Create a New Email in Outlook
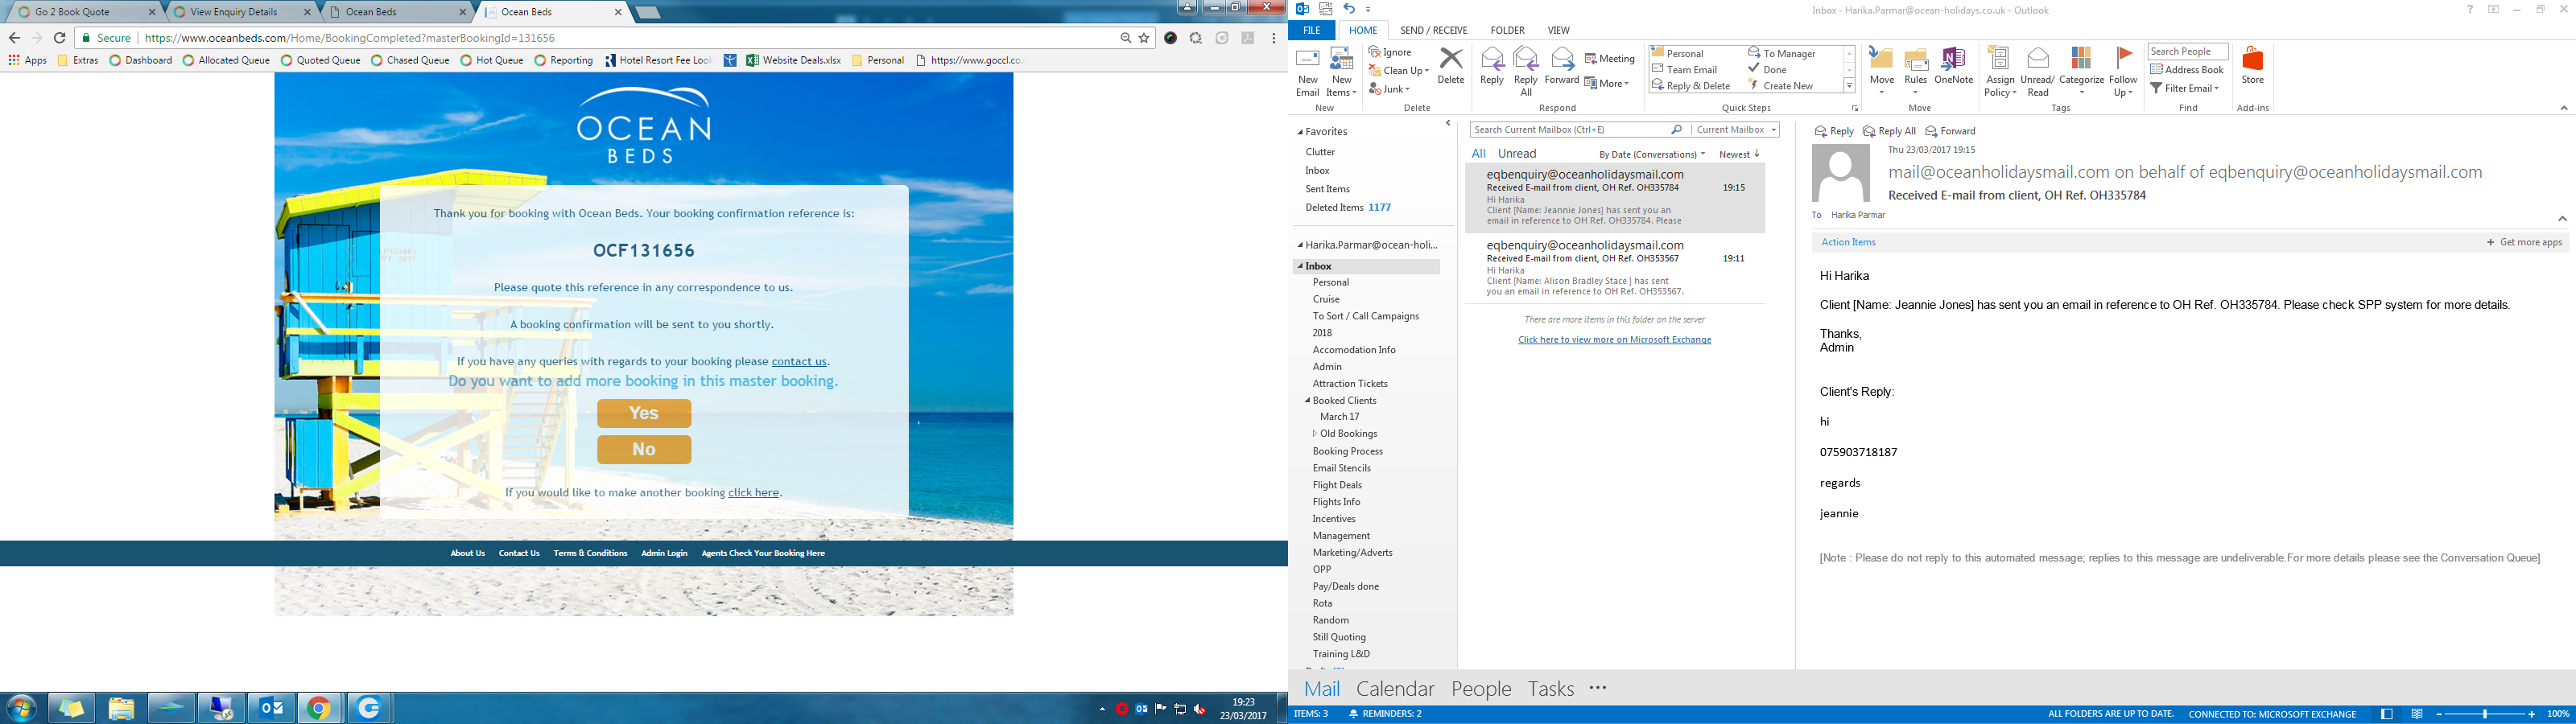2576x724 pixels. pos(1307,71)
